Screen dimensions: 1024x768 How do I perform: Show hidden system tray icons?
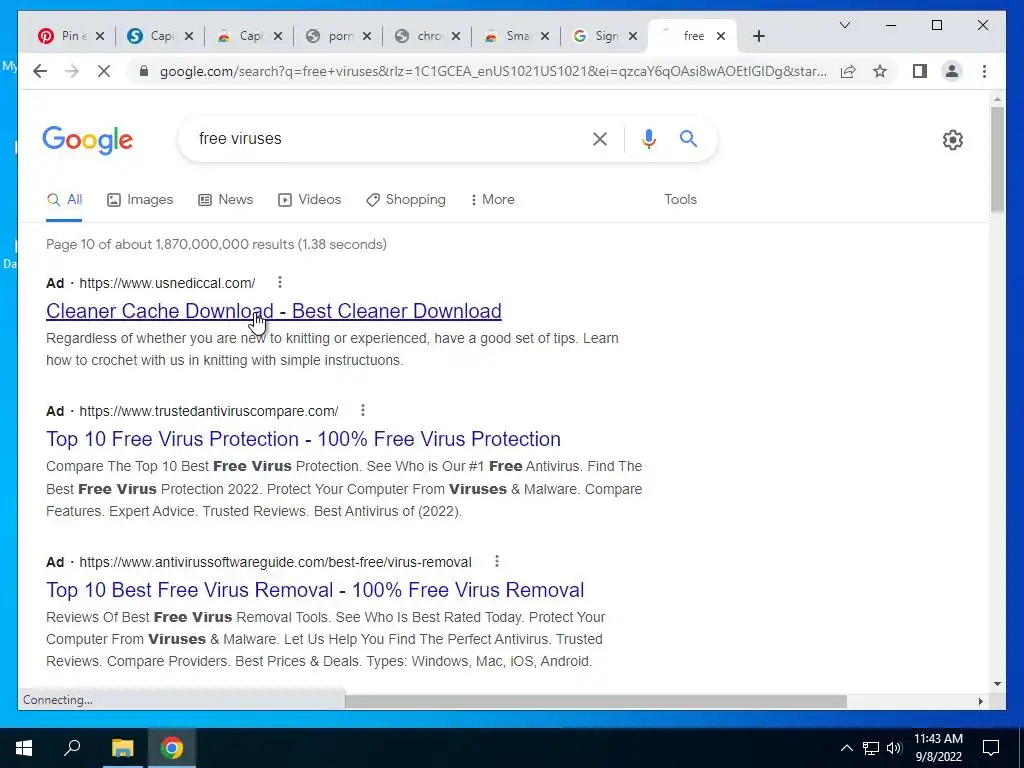846,748
